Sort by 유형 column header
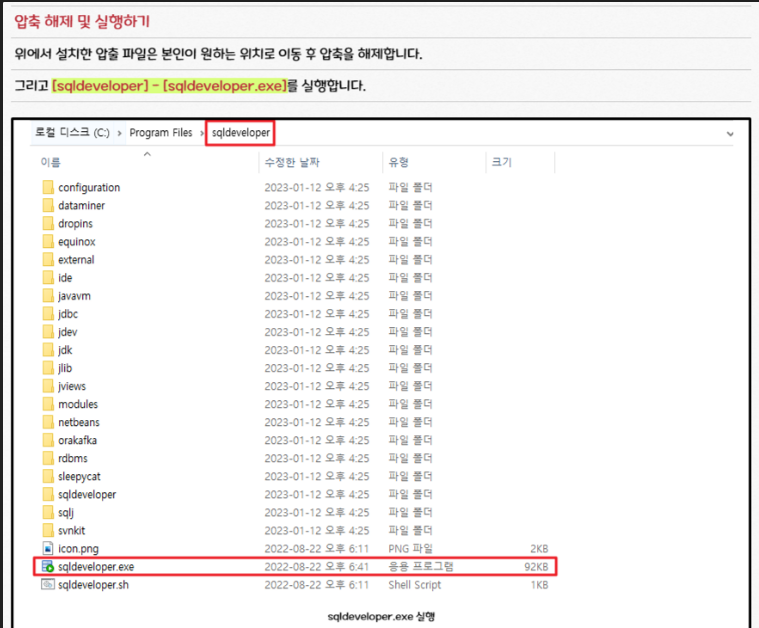Screen dimensions: 759x628 (x=398, y=162)
